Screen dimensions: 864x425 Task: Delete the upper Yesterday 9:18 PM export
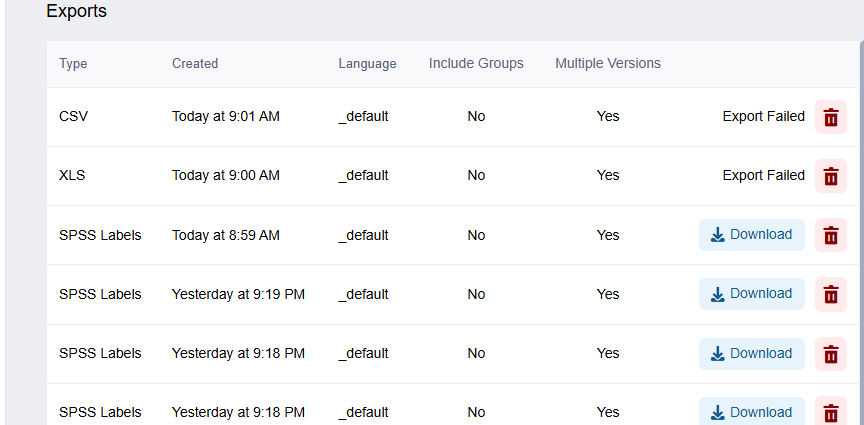coord(830,353)
